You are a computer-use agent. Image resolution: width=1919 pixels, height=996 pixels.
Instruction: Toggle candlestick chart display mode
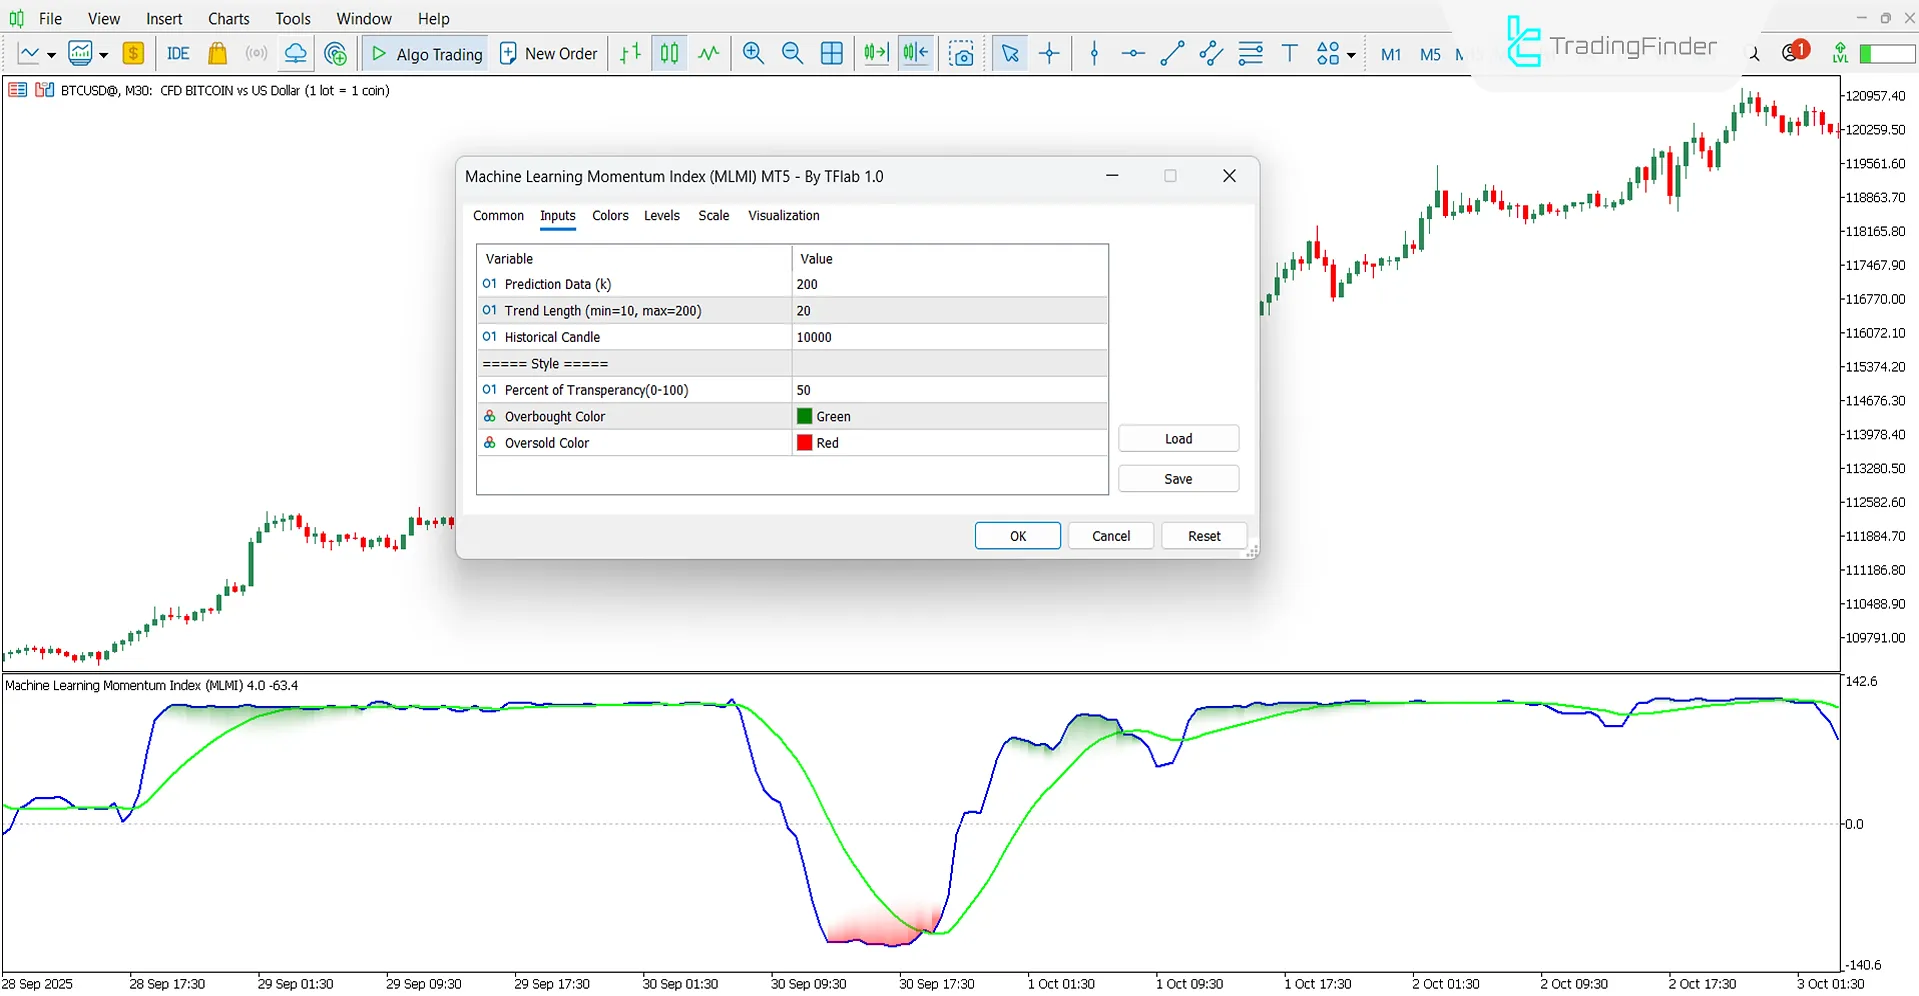tap(669, 54)
